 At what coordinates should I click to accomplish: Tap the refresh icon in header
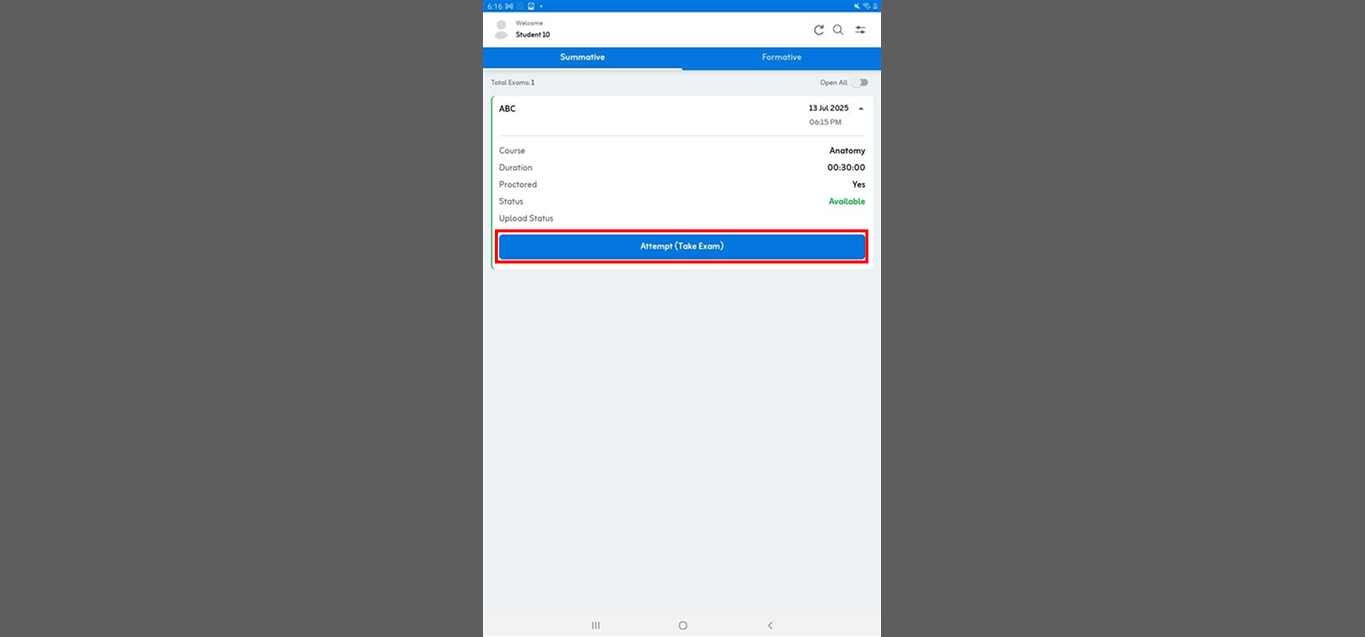819,30
